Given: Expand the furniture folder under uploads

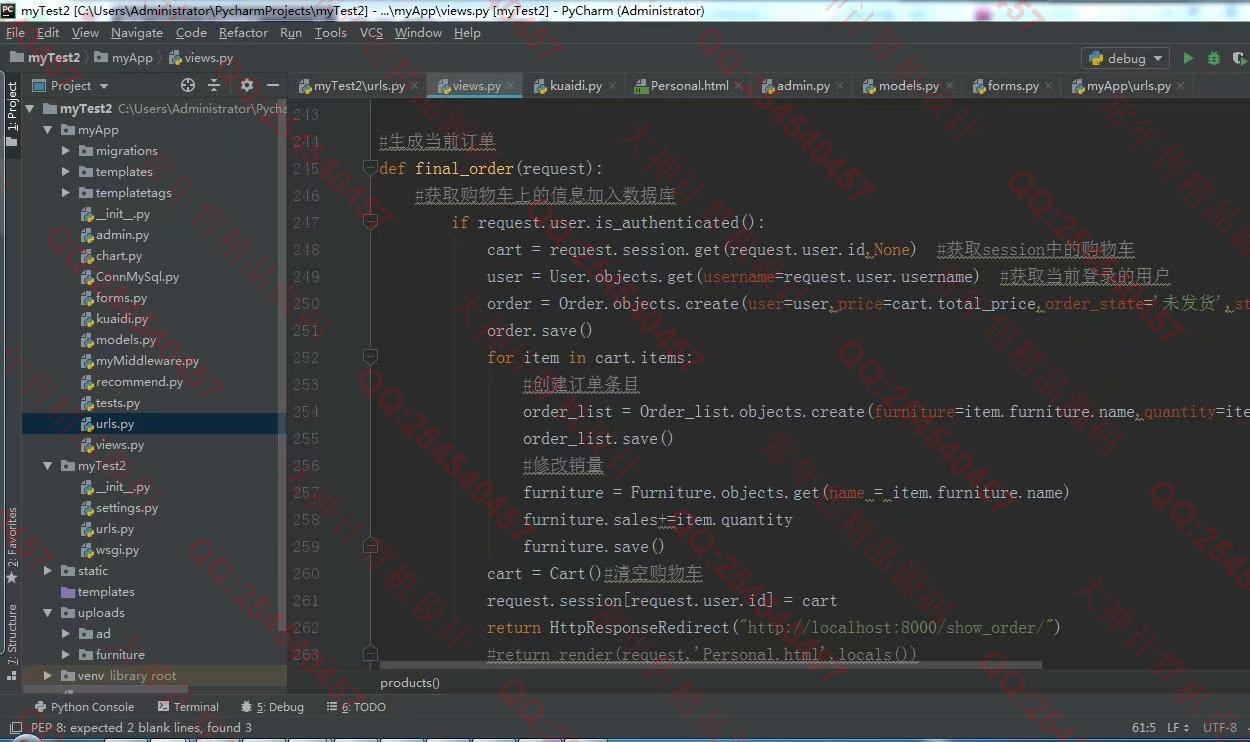Looking at the screenshot, I should point(66,655).
